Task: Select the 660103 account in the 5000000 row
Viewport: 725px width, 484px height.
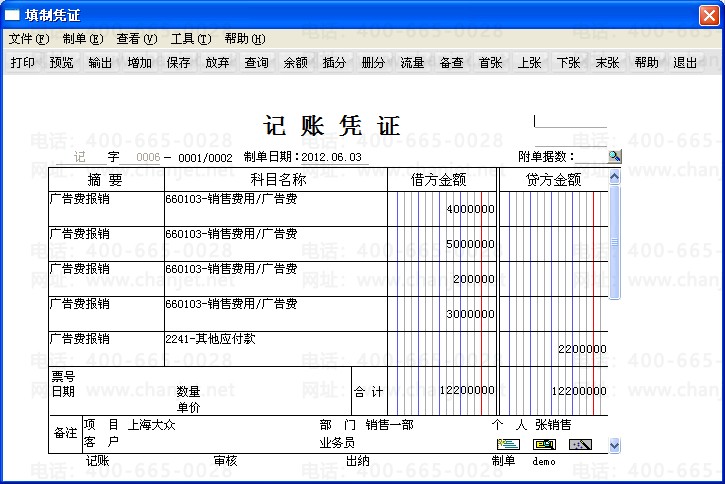Action: [x=276, y=244]
